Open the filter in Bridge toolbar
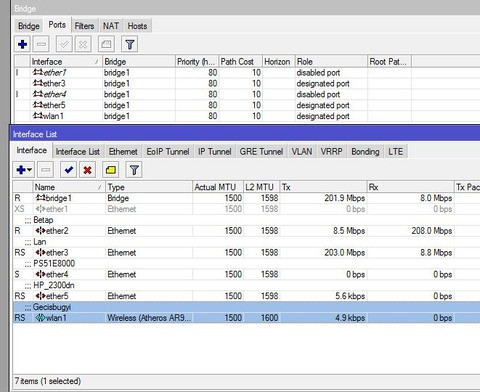 [130, 44]
